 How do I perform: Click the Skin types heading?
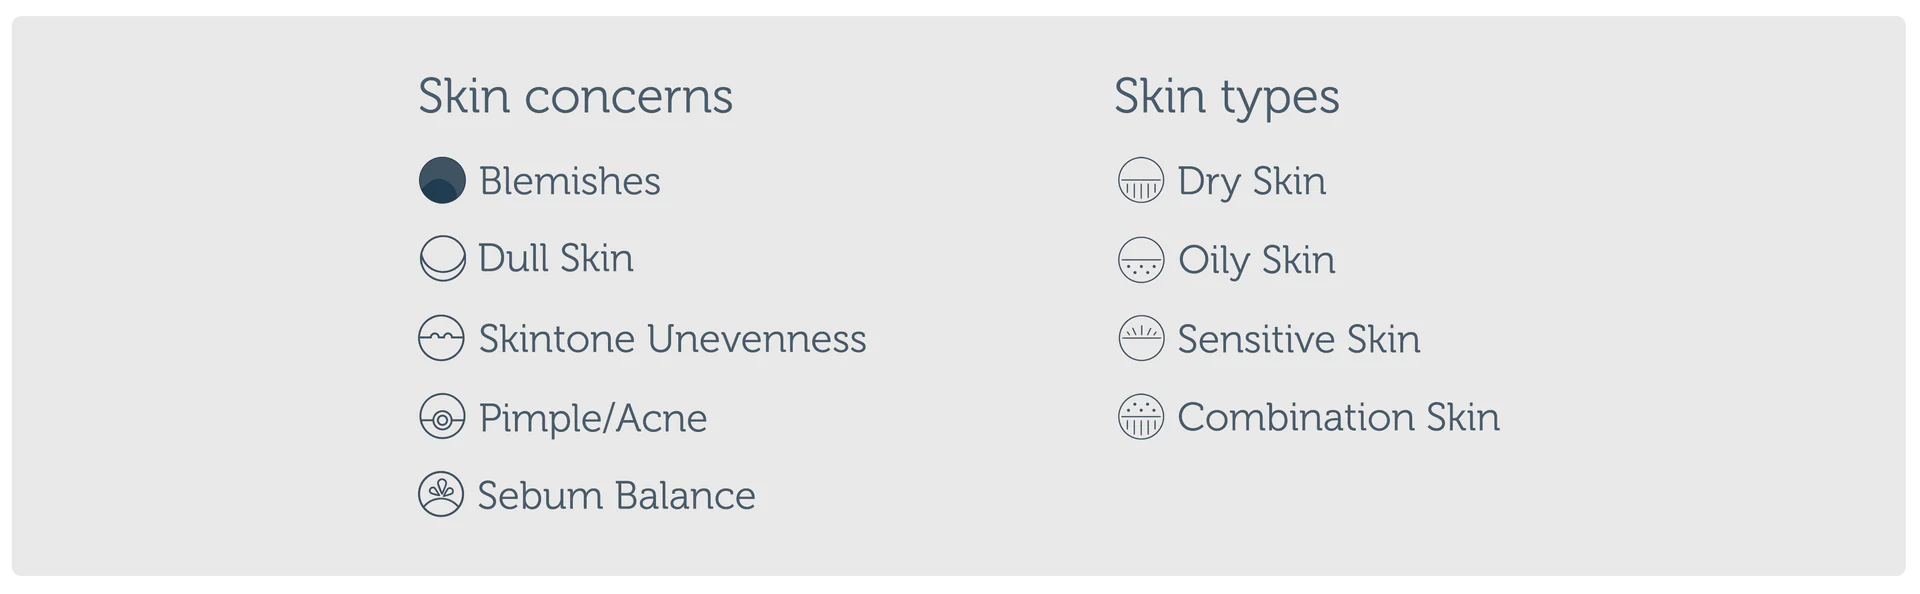tap(1226, 96)
